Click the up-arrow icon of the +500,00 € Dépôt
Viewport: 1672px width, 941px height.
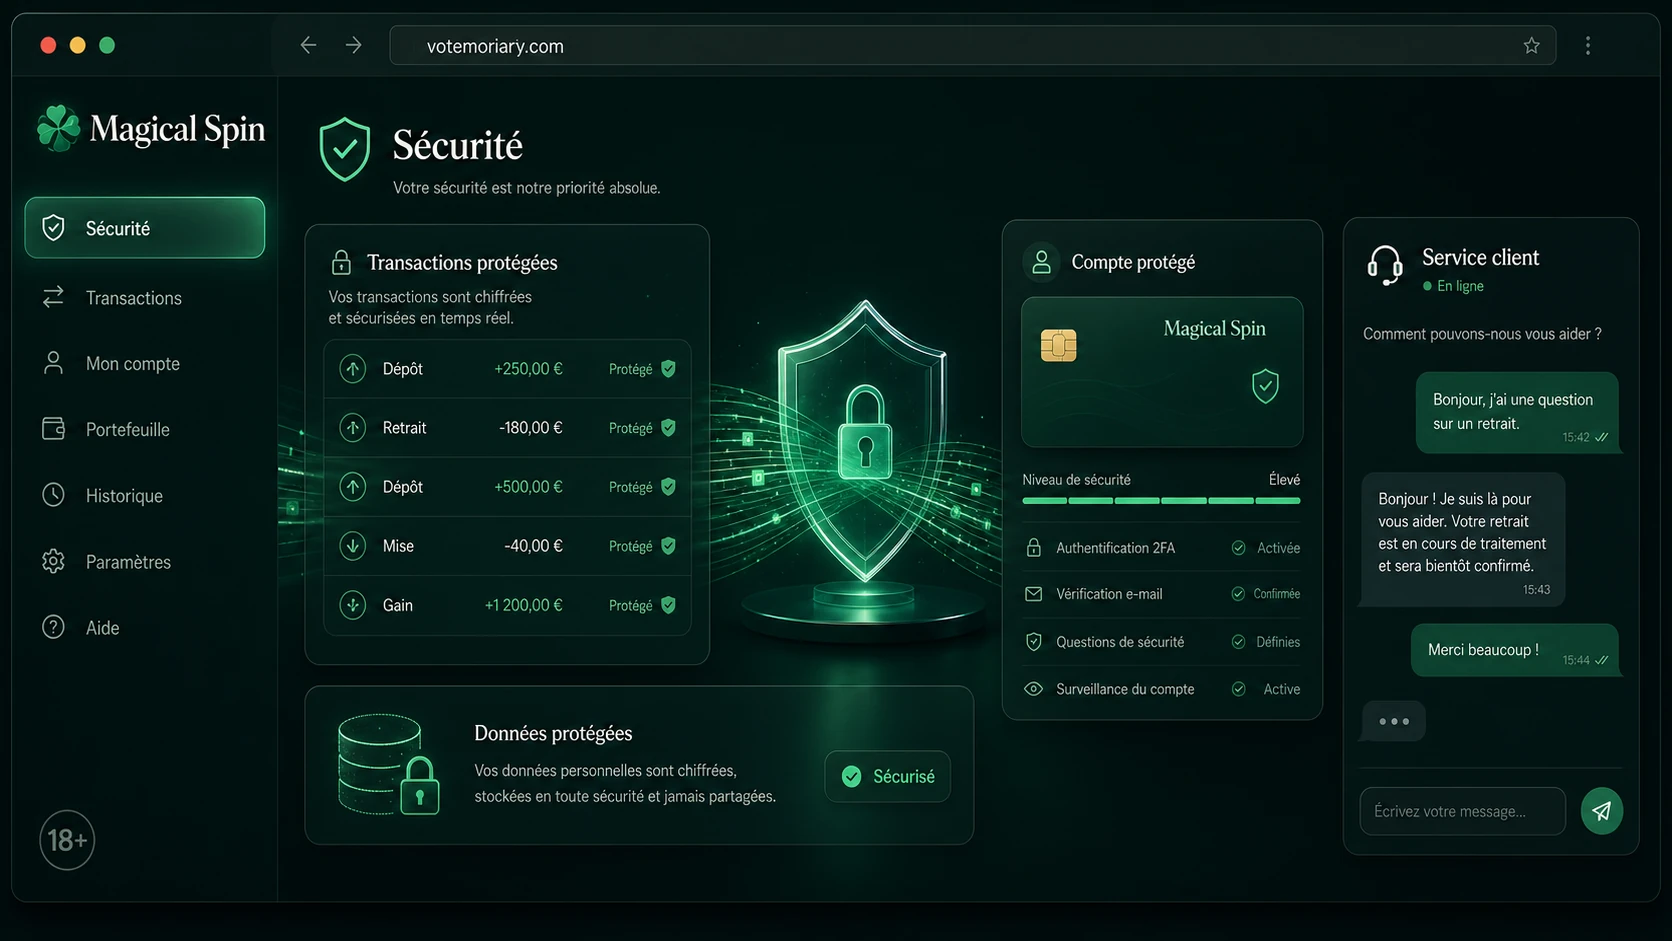pyautogui.click(x=352, y=487)
